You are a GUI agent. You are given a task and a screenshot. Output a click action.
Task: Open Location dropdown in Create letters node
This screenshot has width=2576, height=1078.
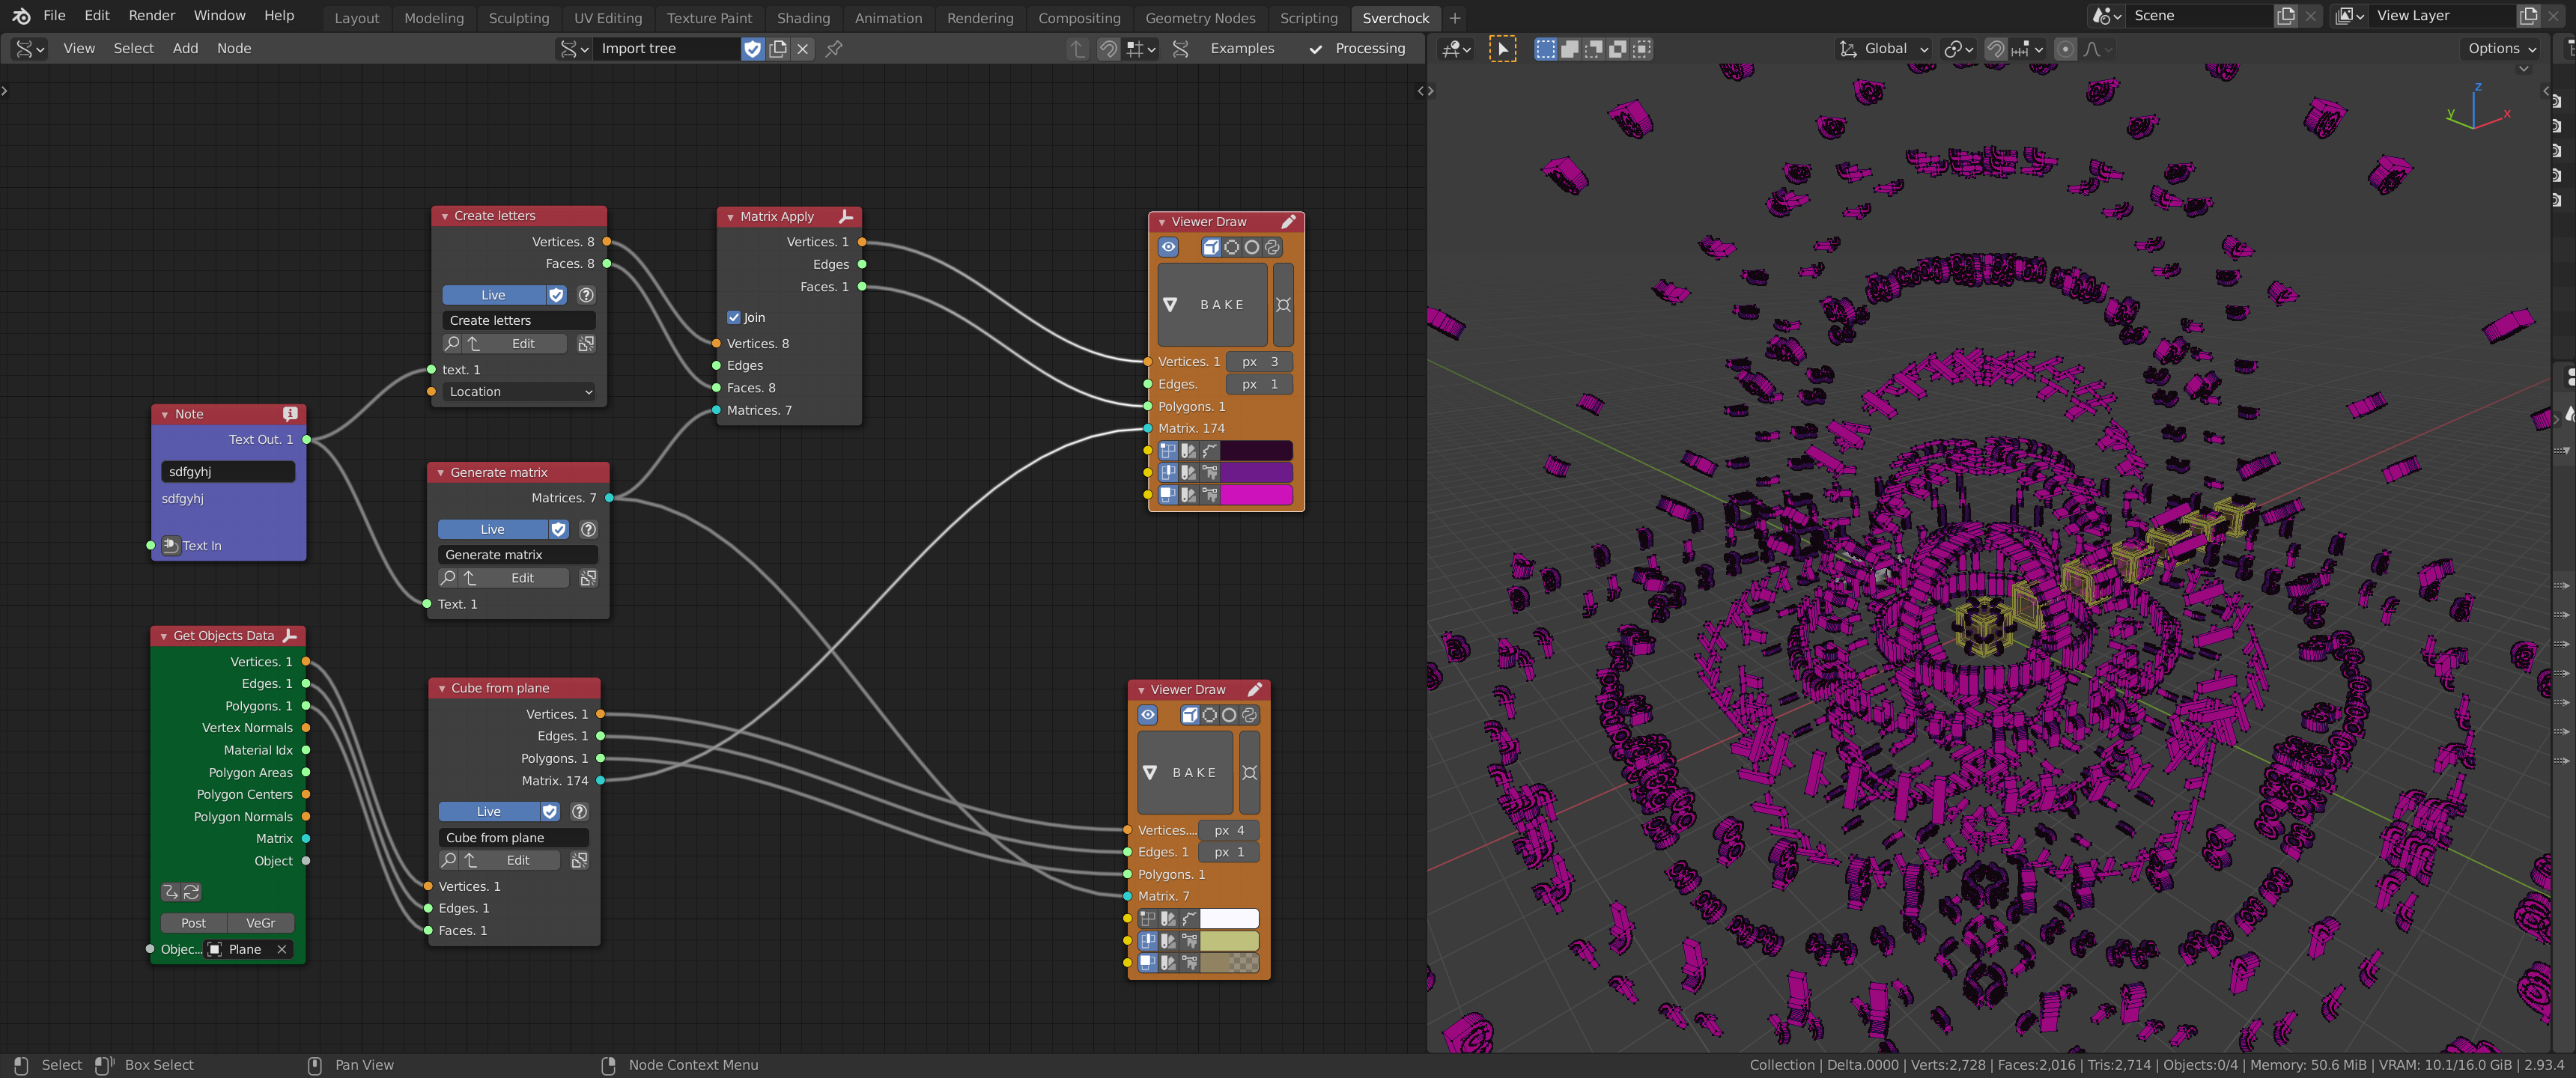[x=519, y=392]
